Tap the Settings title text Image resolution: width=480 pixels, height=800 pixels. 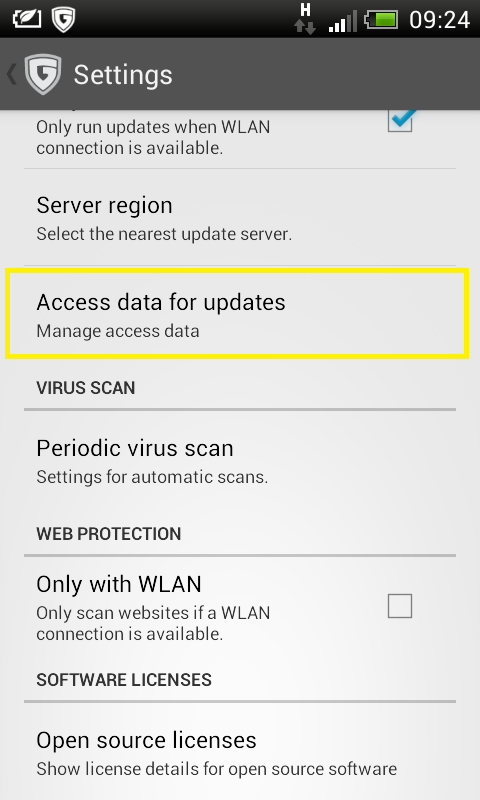click(x=123, y=76)
